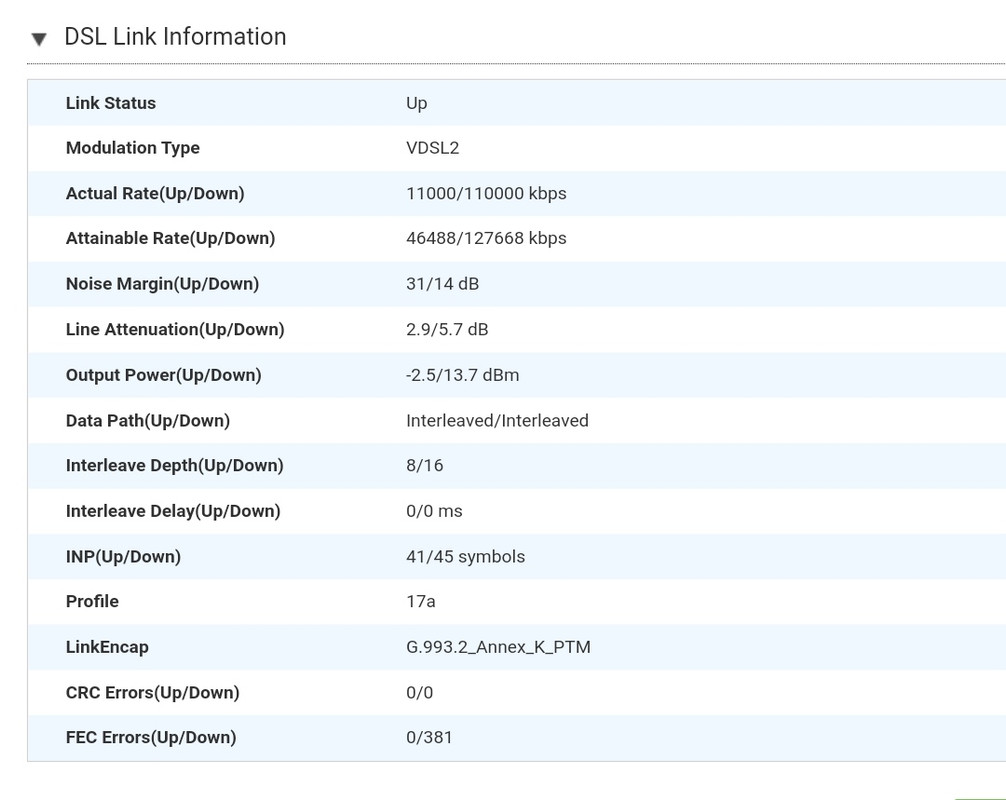Click the Interleaved/Interleaved value
This screenshot has width=1006, height=800.
(497, 421)
